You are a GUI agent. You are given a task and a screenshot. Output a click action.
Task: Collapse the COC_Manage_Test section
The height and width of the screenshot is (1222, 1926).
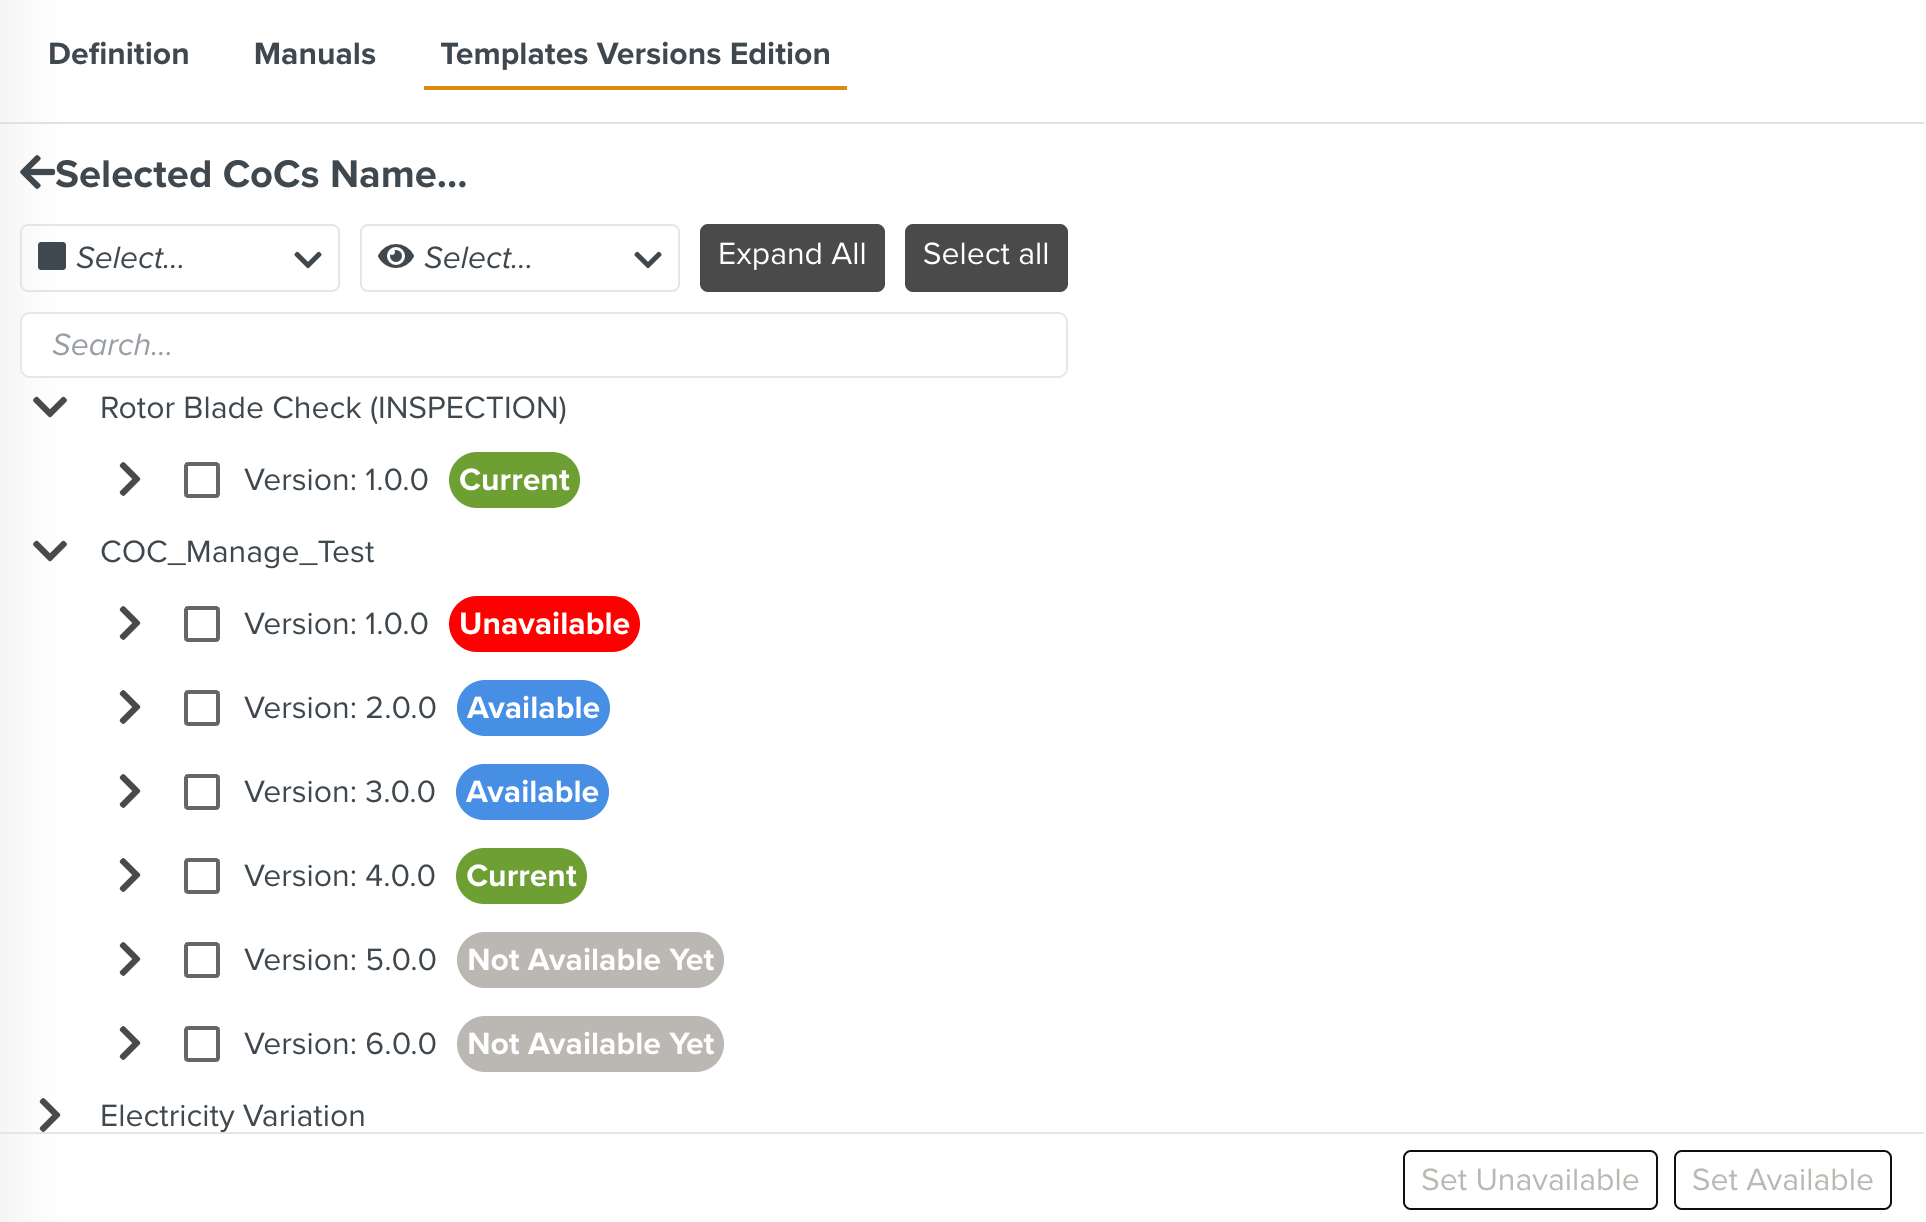point(49,551)
